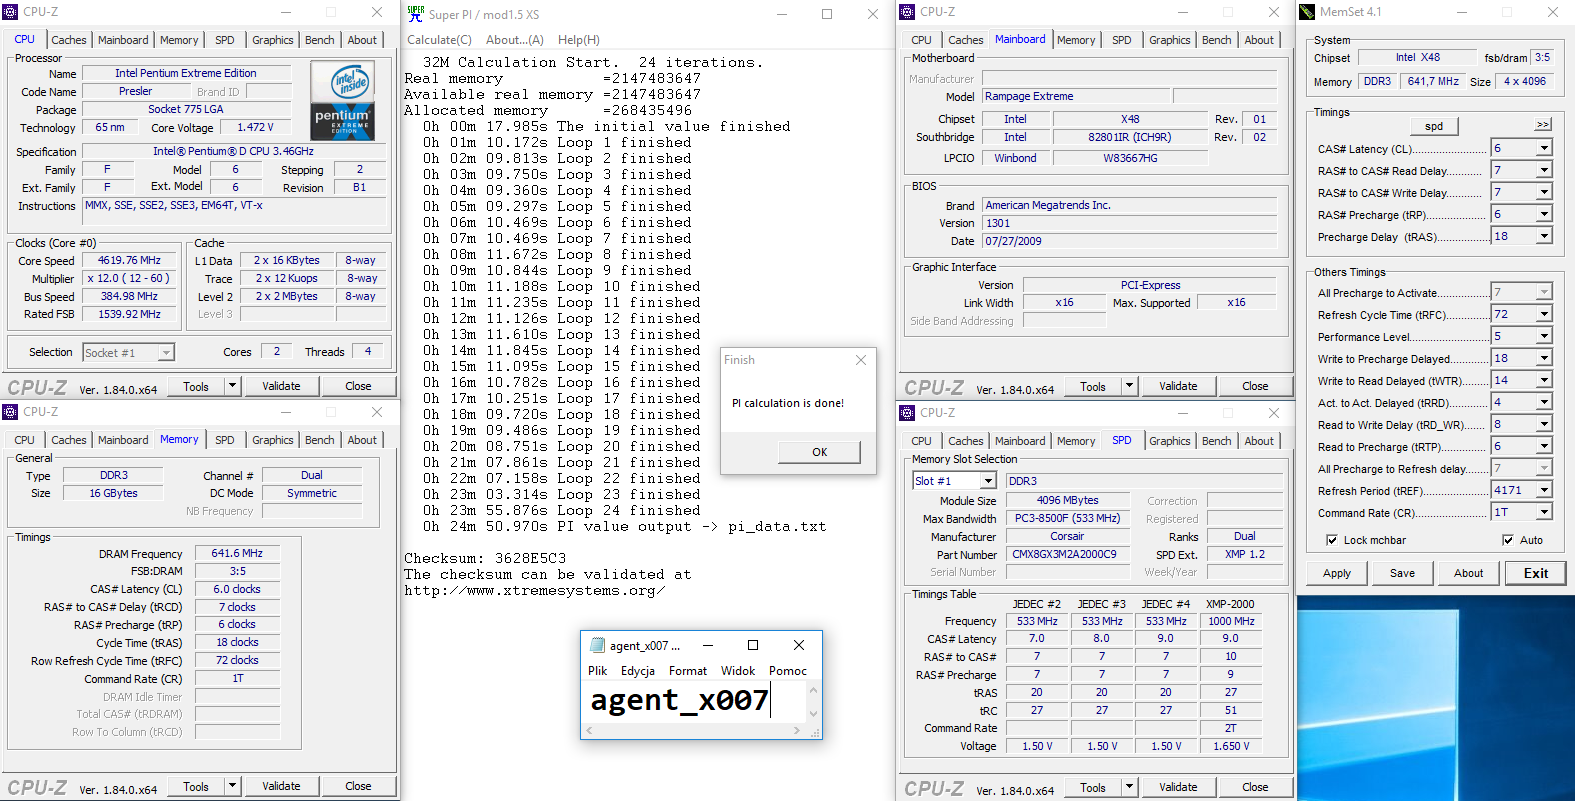This screenshot has height=801, width=1575.
Task: Click inside the Notepad text area with agent_x007
Action: 693,702
